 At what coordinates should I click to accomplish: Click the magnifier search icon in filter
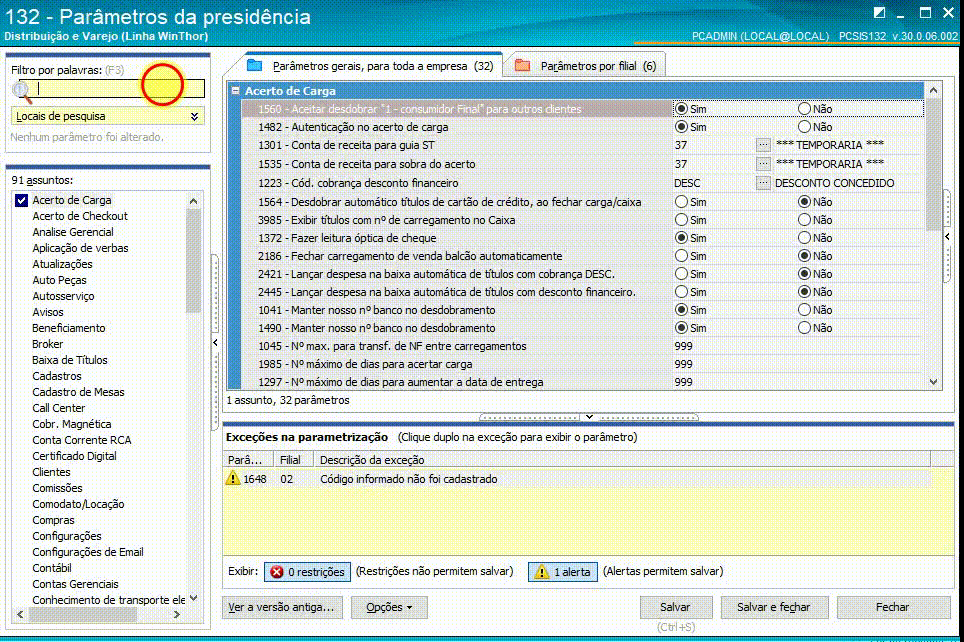tap(22, 91)
